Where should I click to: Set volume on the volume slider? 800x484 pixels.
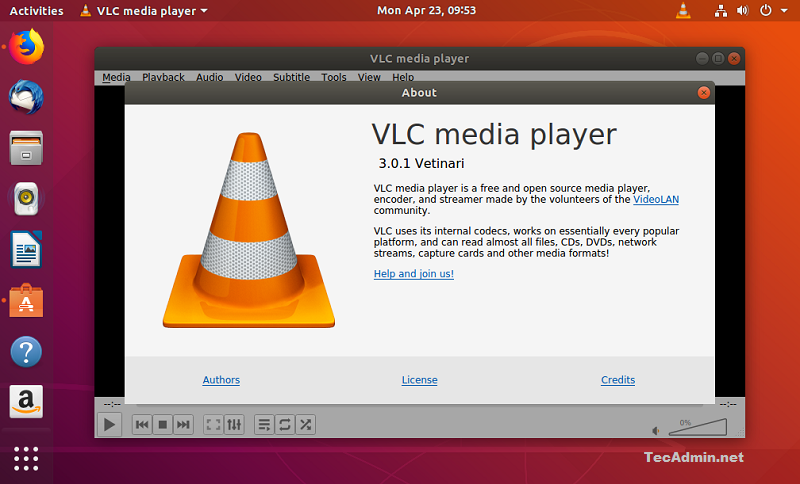tap(697, 427)
